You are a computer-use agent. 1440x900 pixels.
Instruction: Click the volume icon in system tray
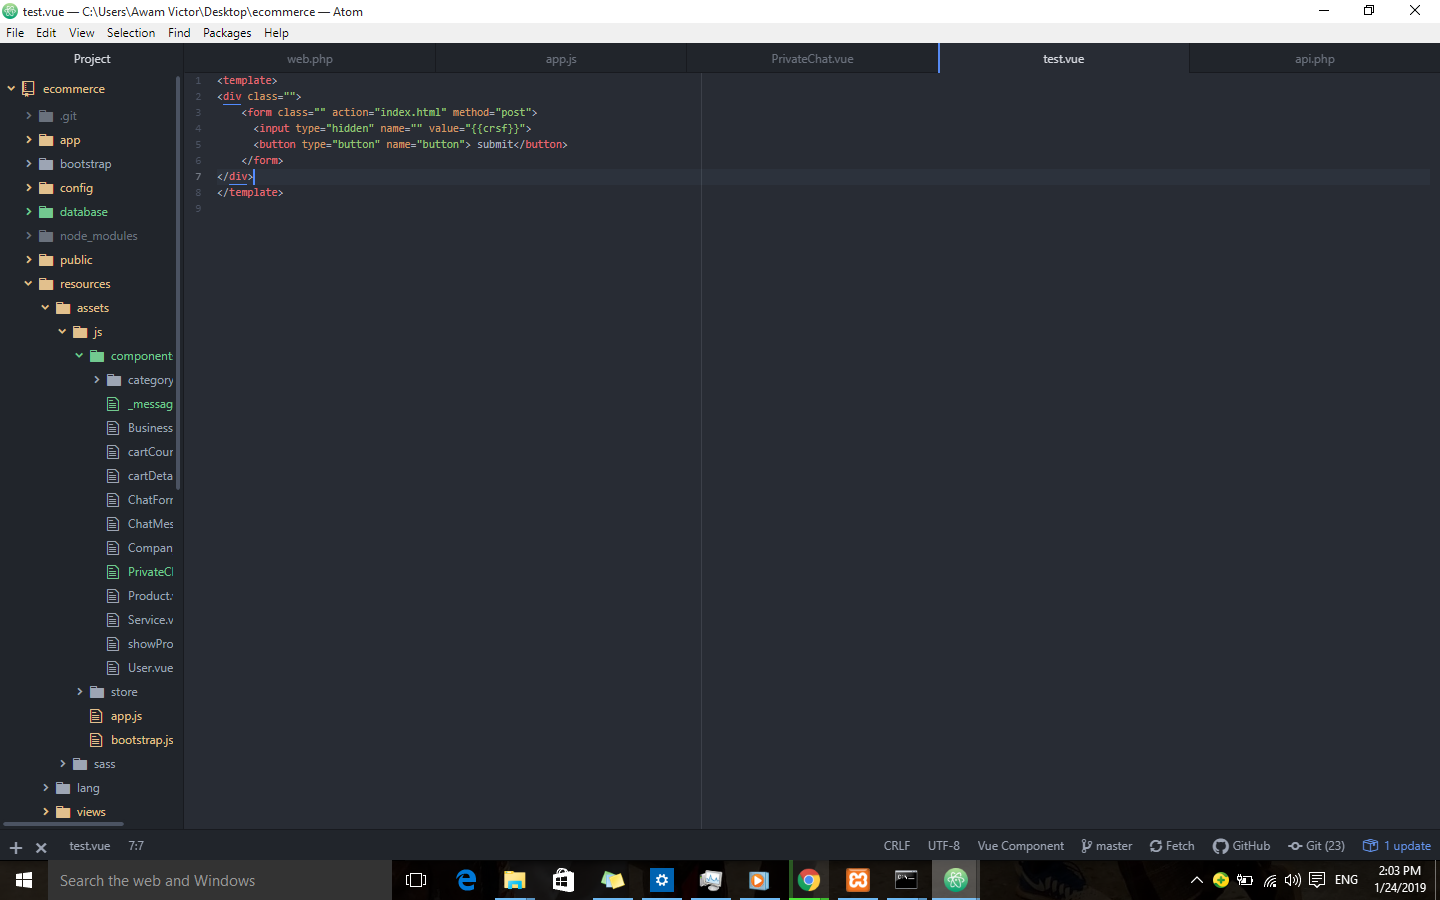(1293, 880)
